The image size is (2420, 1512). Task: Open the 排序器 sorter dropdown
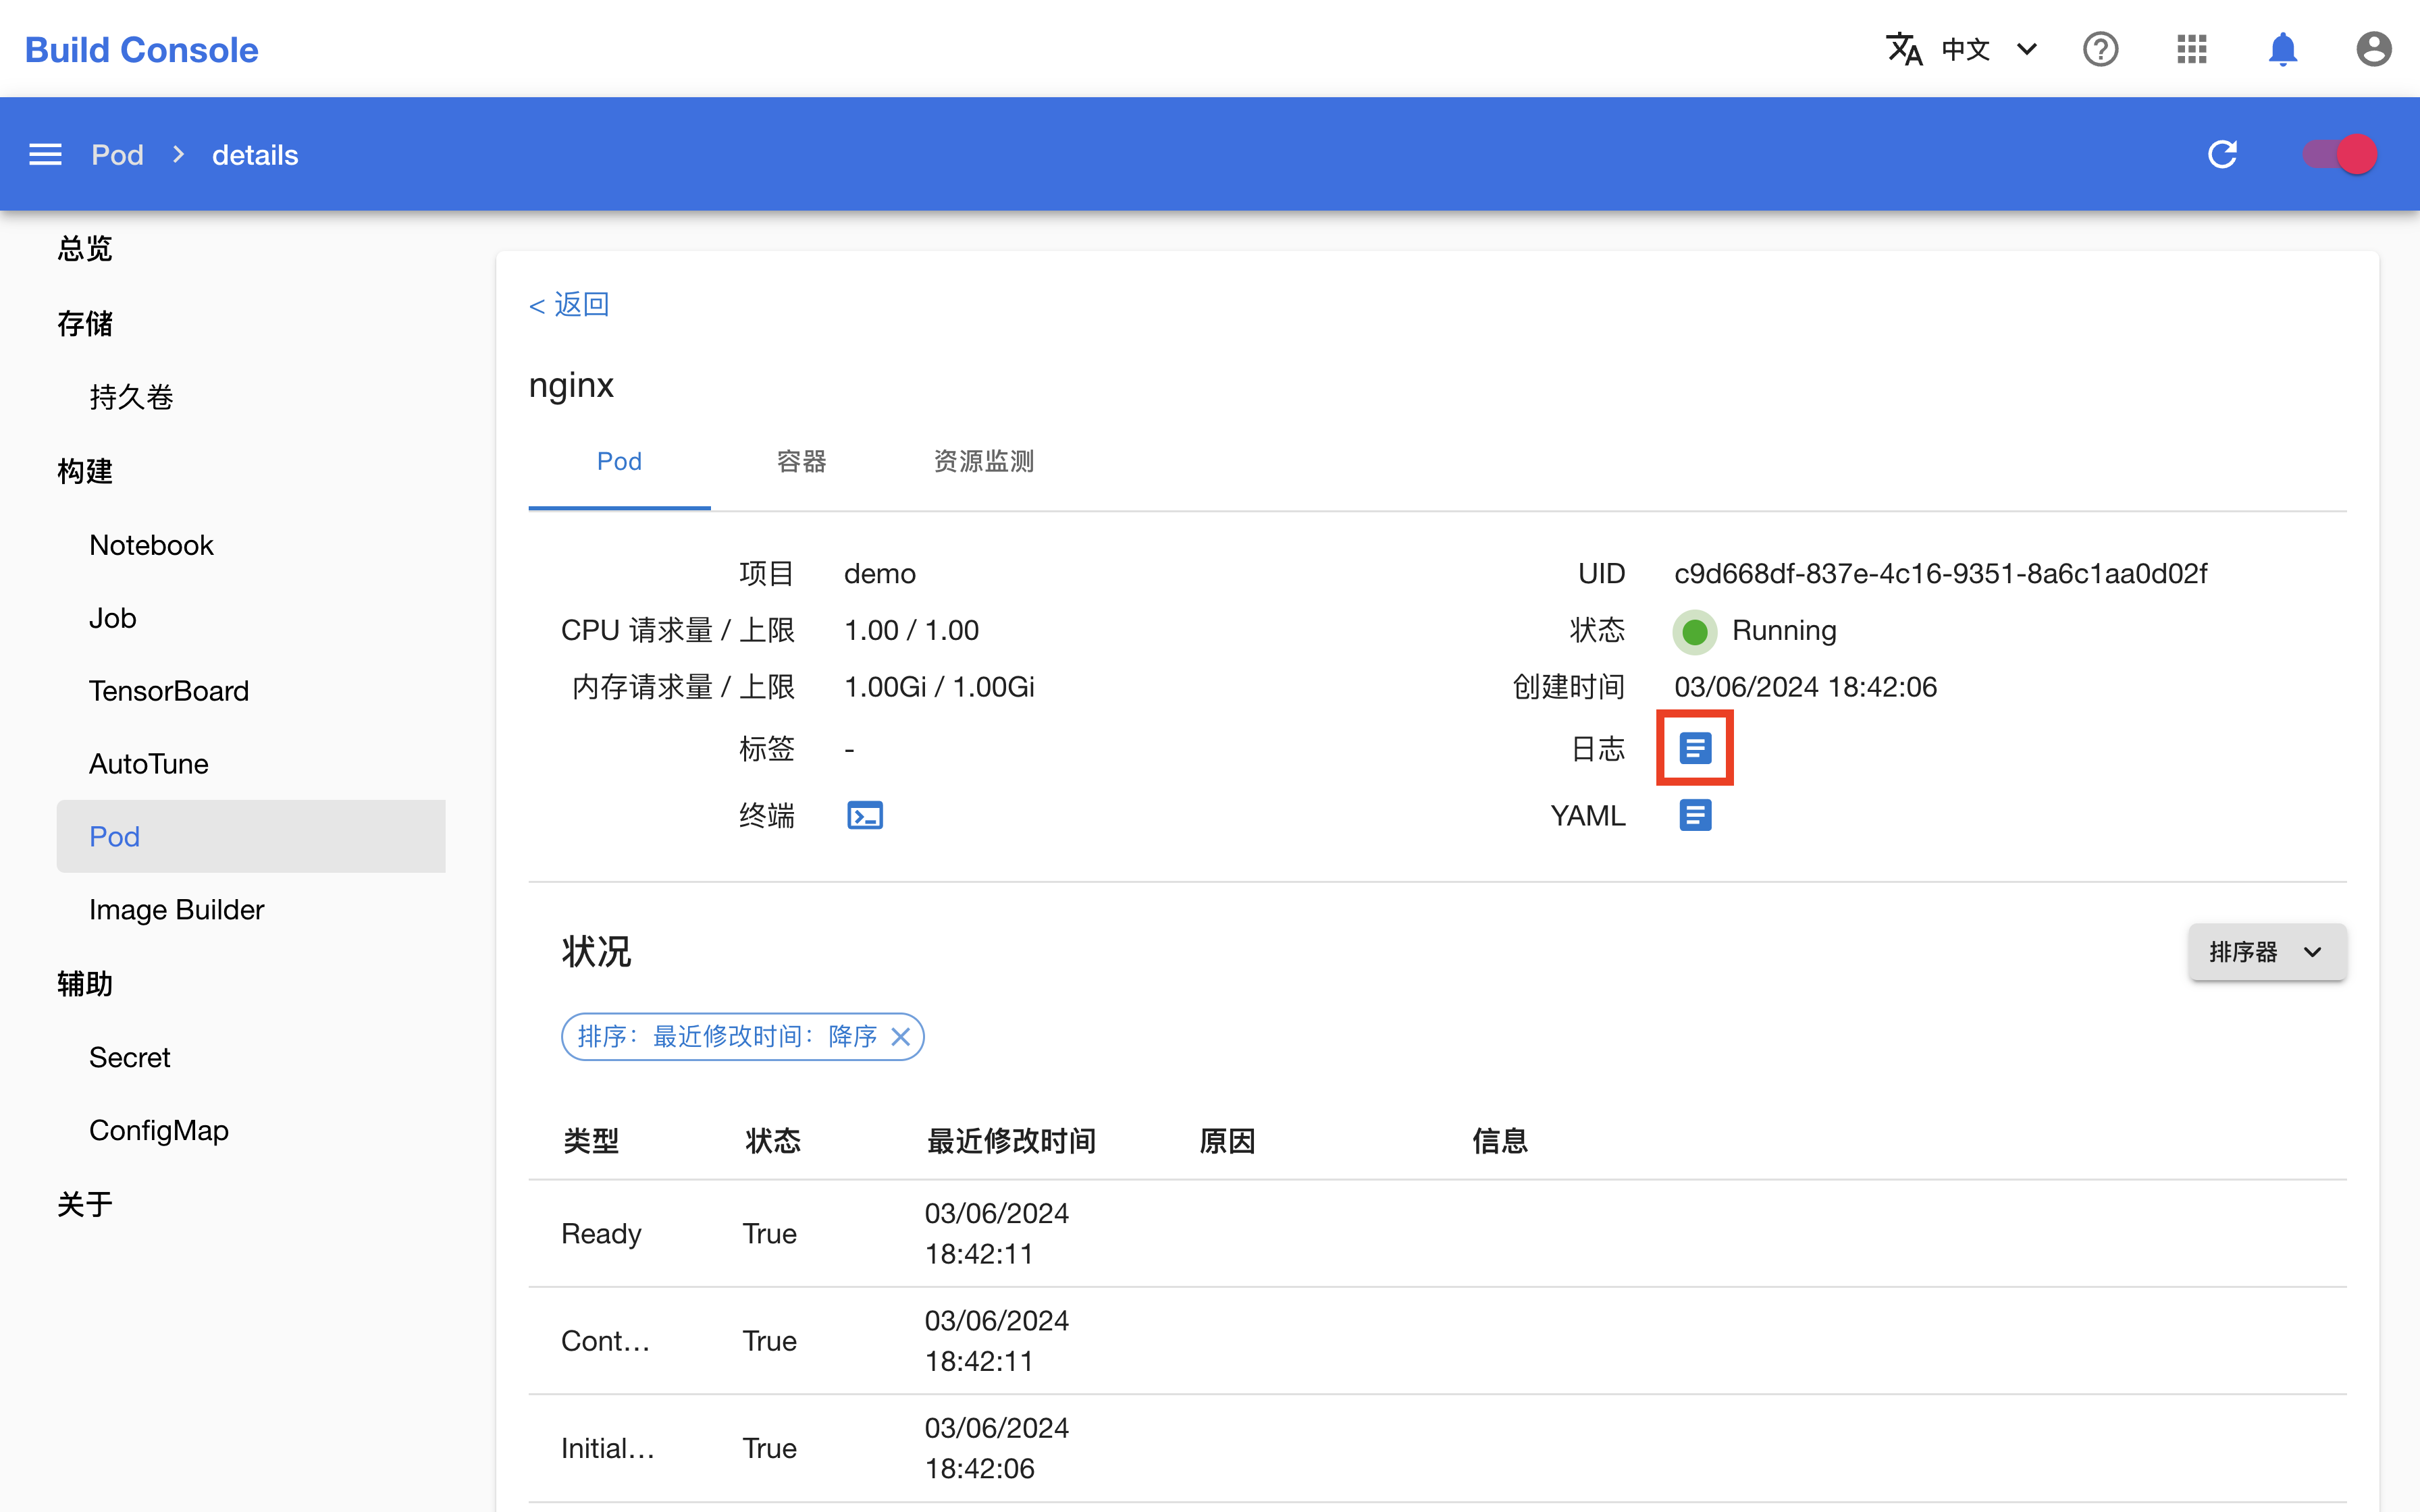click(2266, 952)
